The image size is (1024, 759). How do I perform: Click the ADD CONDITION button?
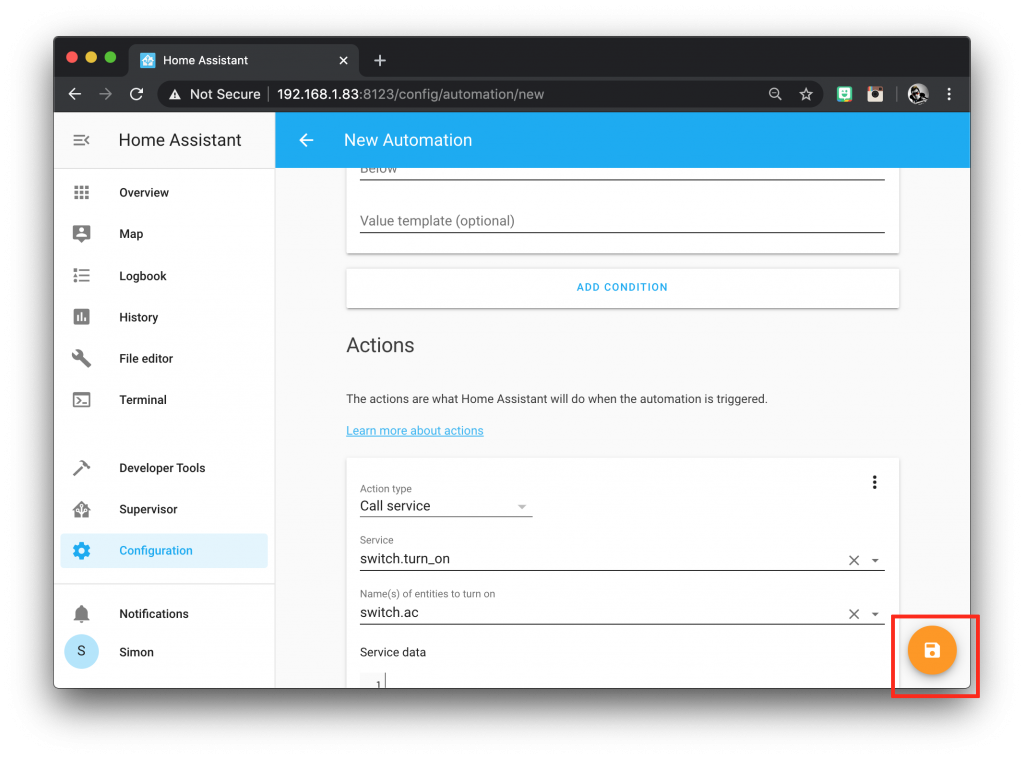tap(622, 287)
